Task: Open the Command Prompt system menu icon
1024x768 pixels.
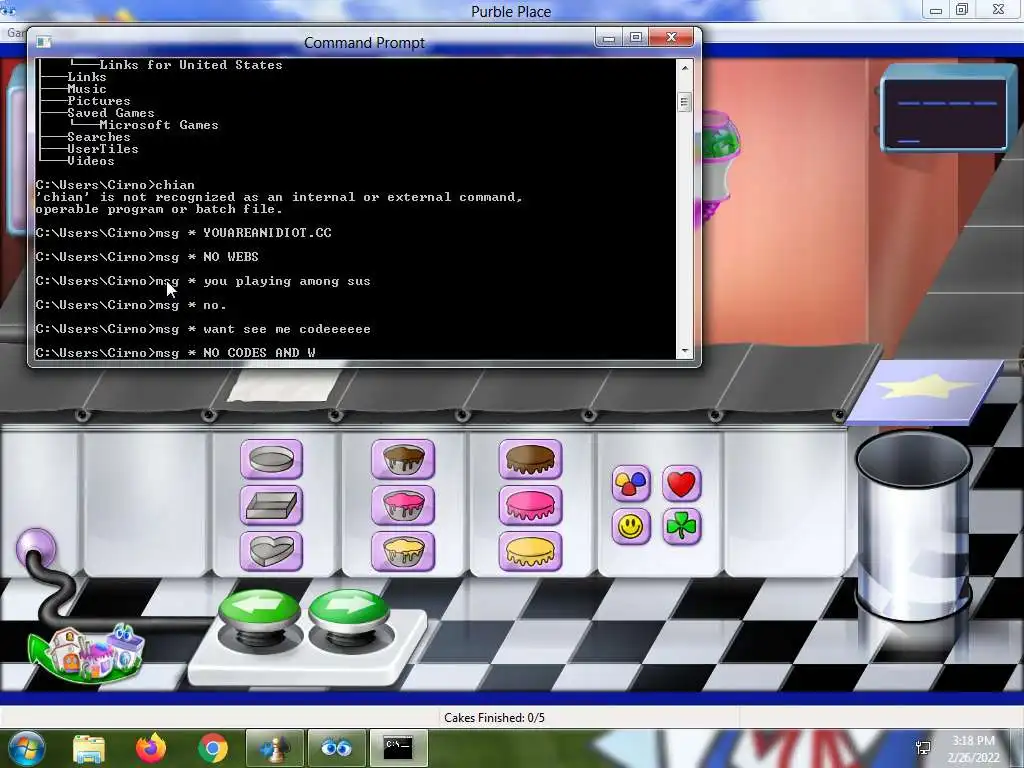Action: point(44,42)
